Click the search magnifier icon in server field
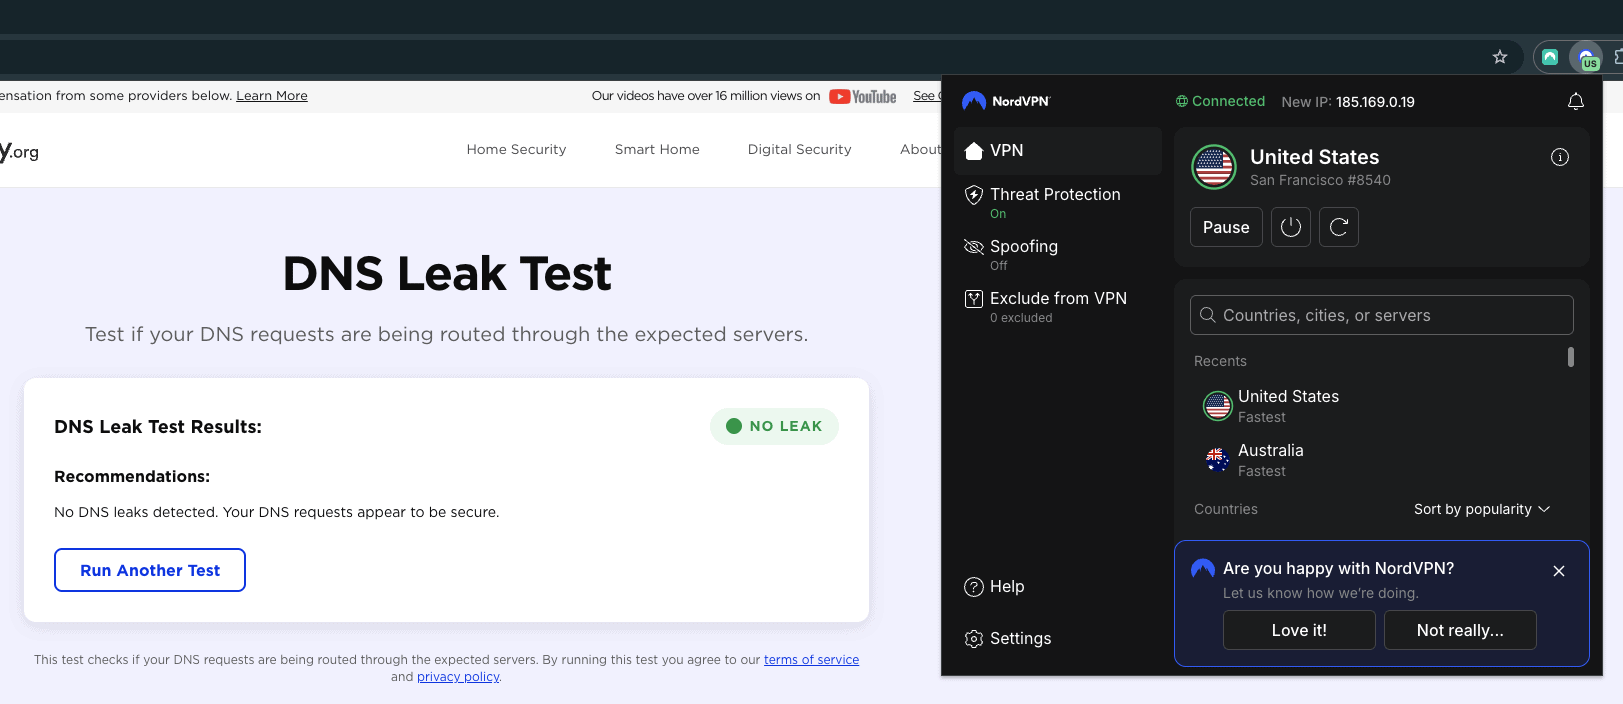The image size is (1623, 704). coord(1208,315)
